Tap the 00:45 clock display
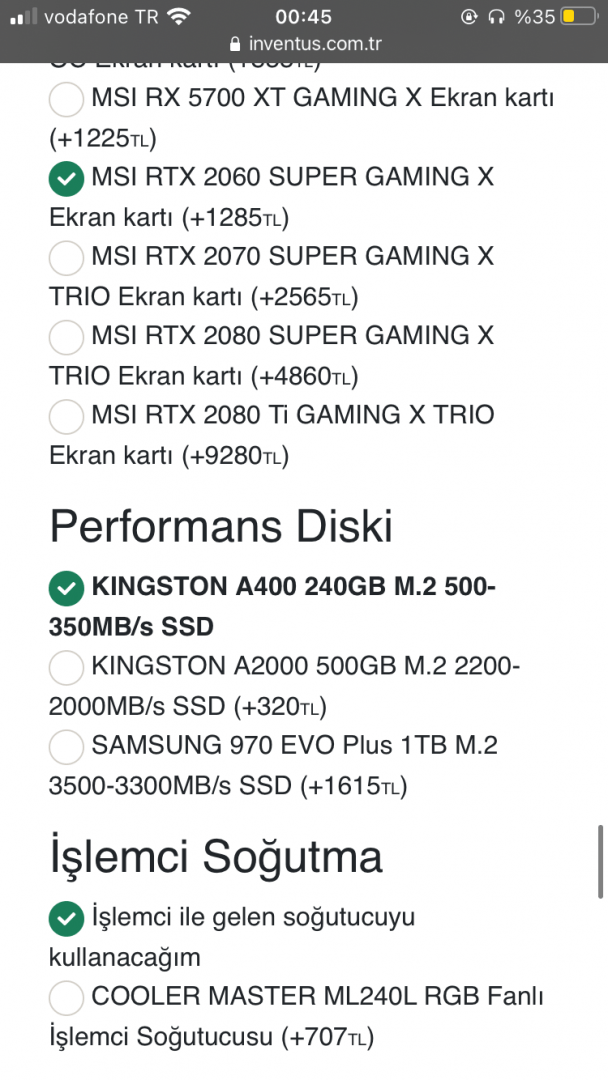Screen dimensions: 608x1080 click(x=304, y=16)
